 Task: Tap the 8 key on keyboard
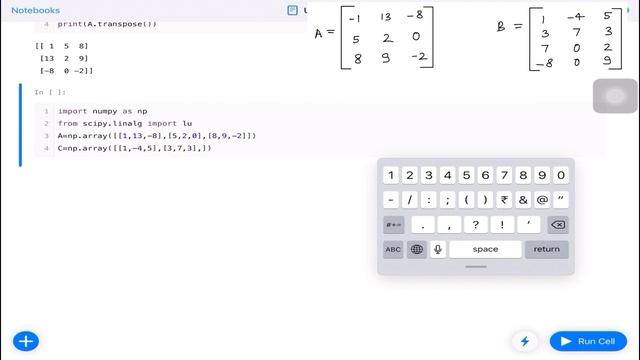[x=523, y=175]
